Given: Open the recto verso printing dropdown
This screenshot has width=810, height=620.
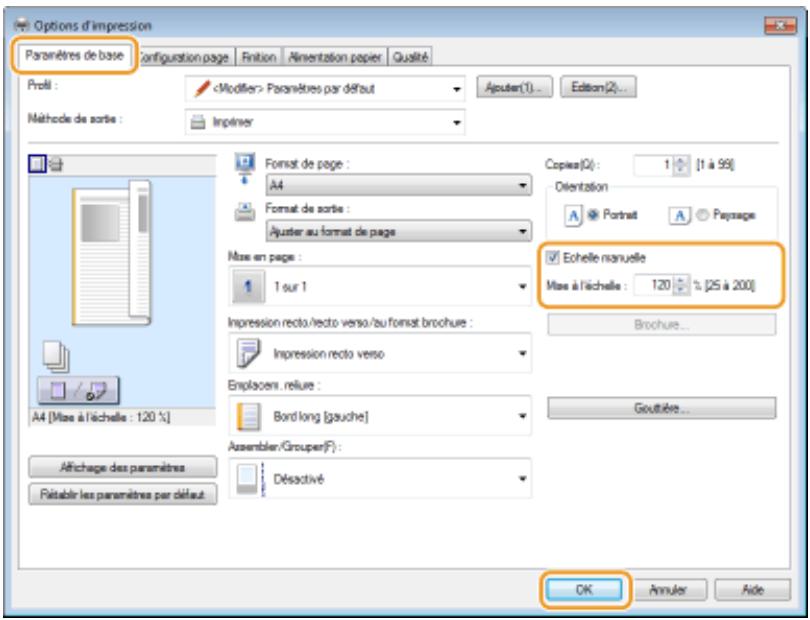Looking at the screenshot, I should tap(380, 353).
